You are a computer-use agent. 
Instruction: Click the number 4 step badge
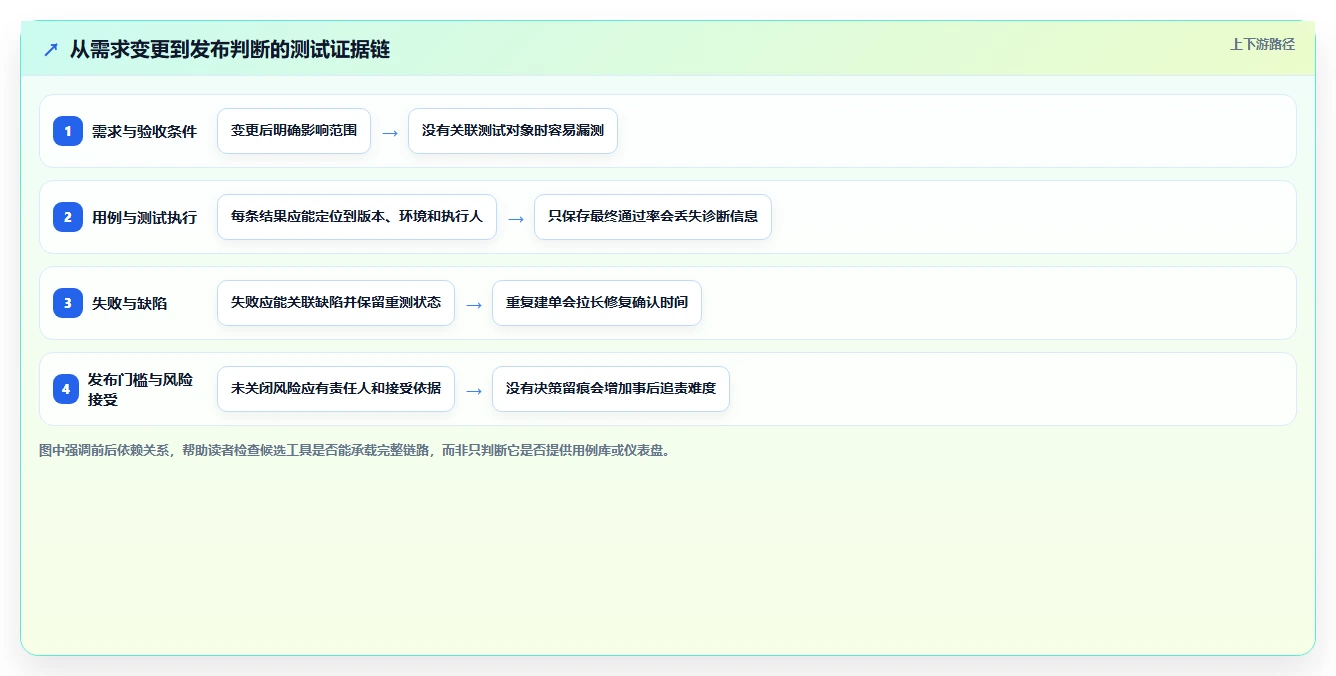[x=66, y=389]
